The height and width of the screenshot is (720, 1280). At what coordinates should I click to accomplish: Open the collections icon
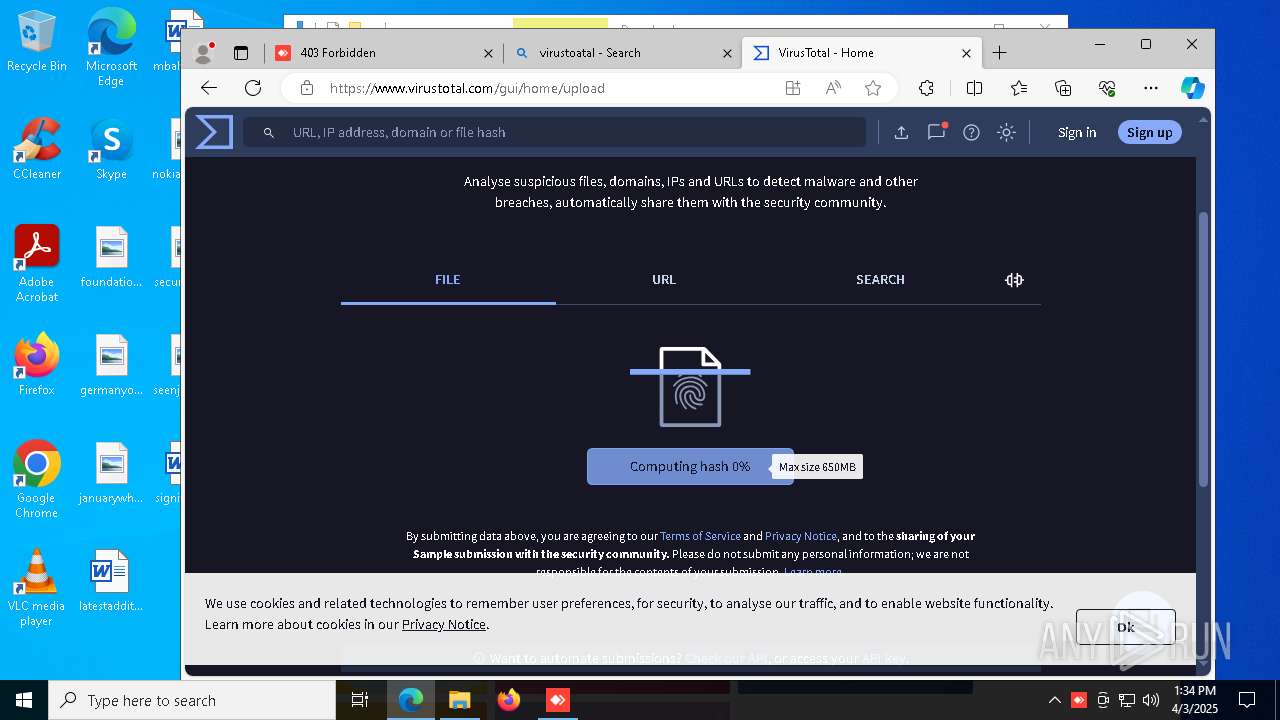1063,88
